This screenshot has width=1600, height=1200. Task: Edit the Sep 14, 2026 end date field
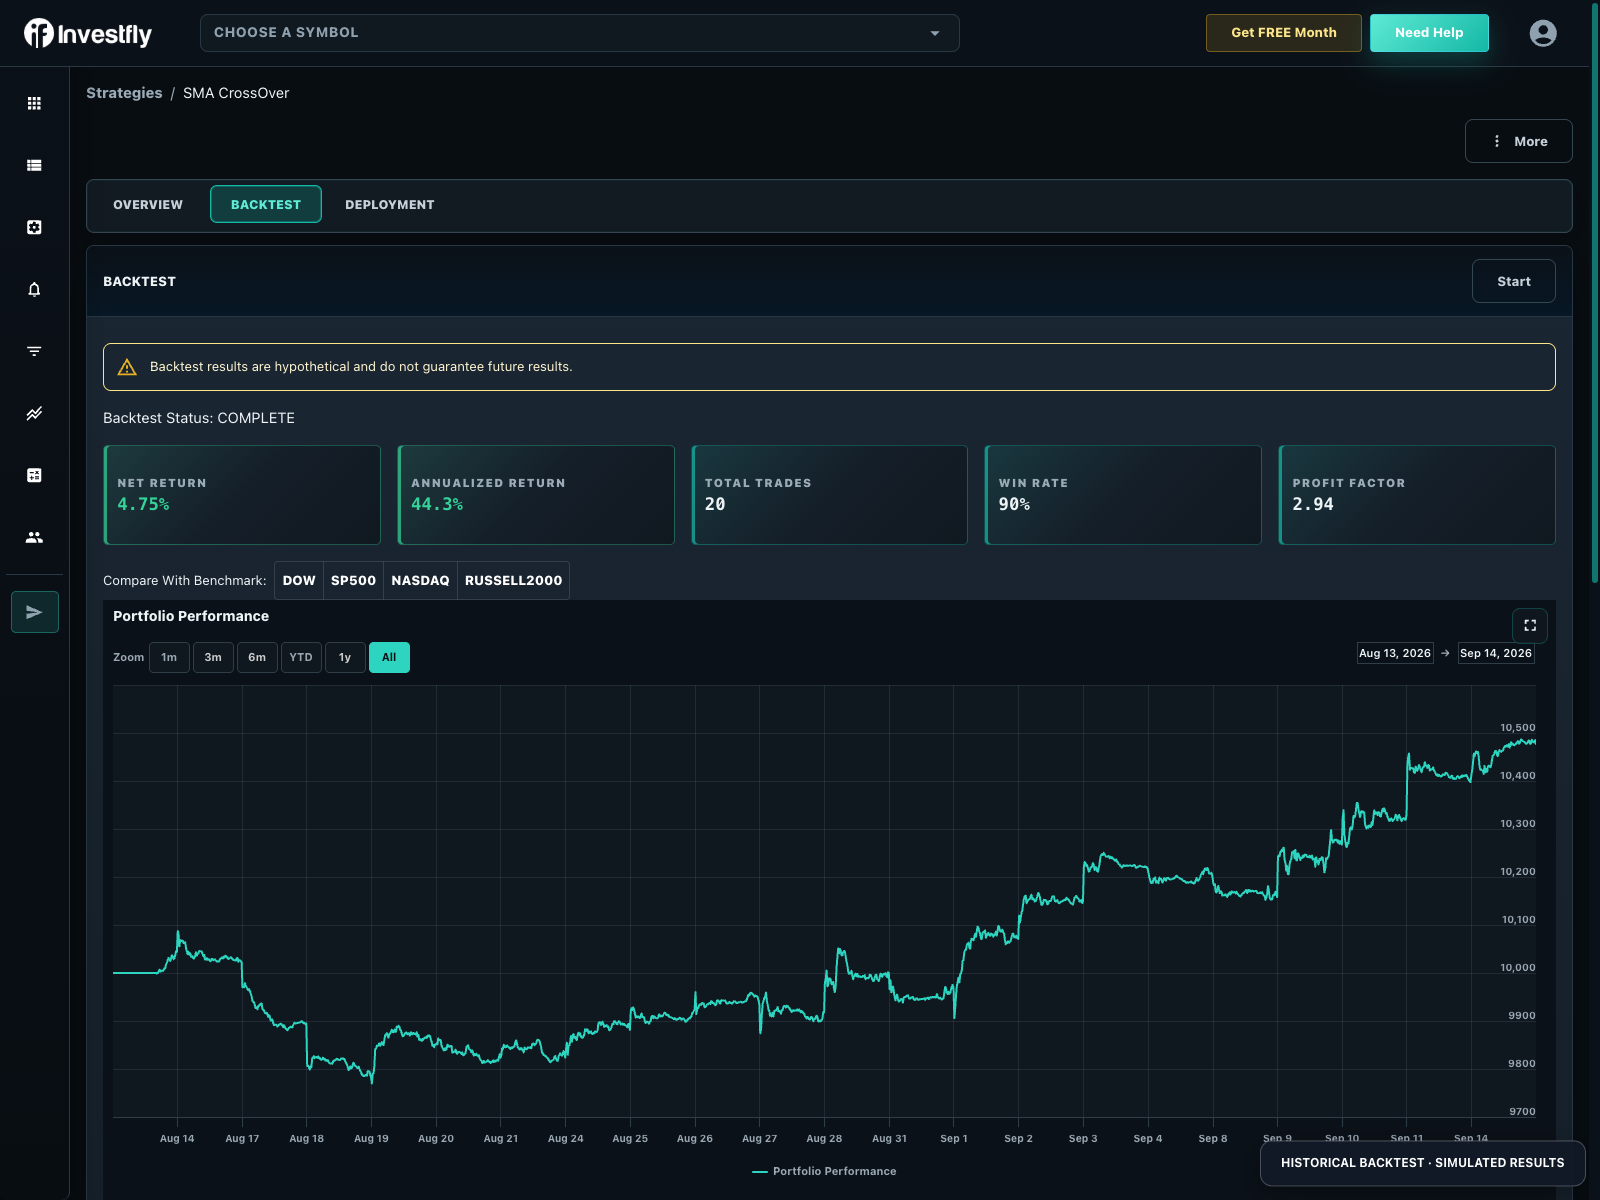pos(1496,653)
